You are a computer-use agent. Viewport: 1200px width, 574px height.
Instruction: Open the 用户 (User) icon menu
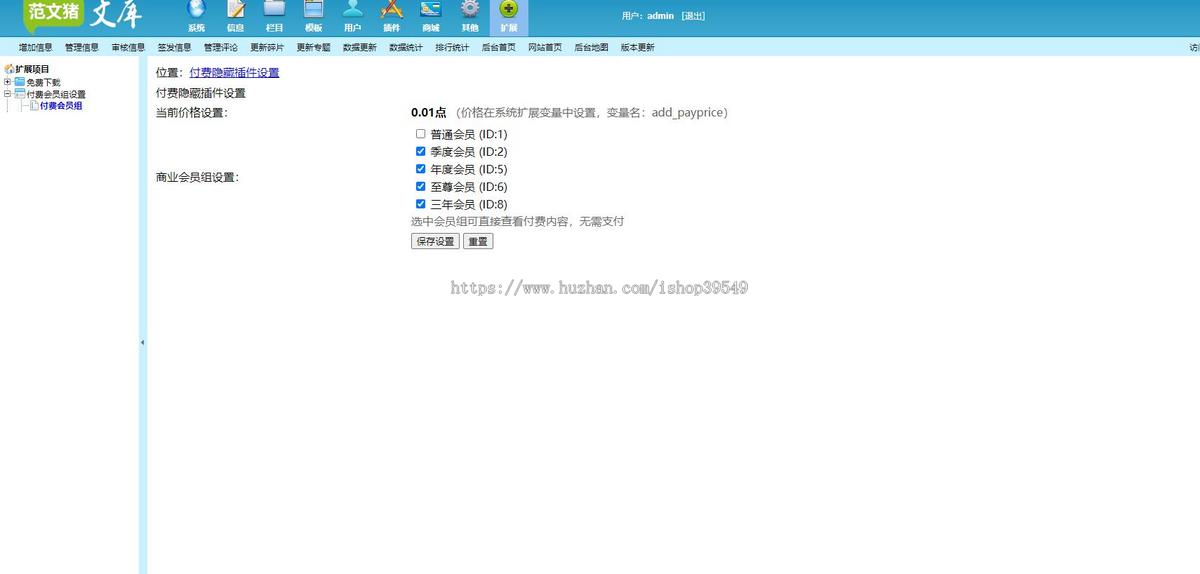(352, 15)
